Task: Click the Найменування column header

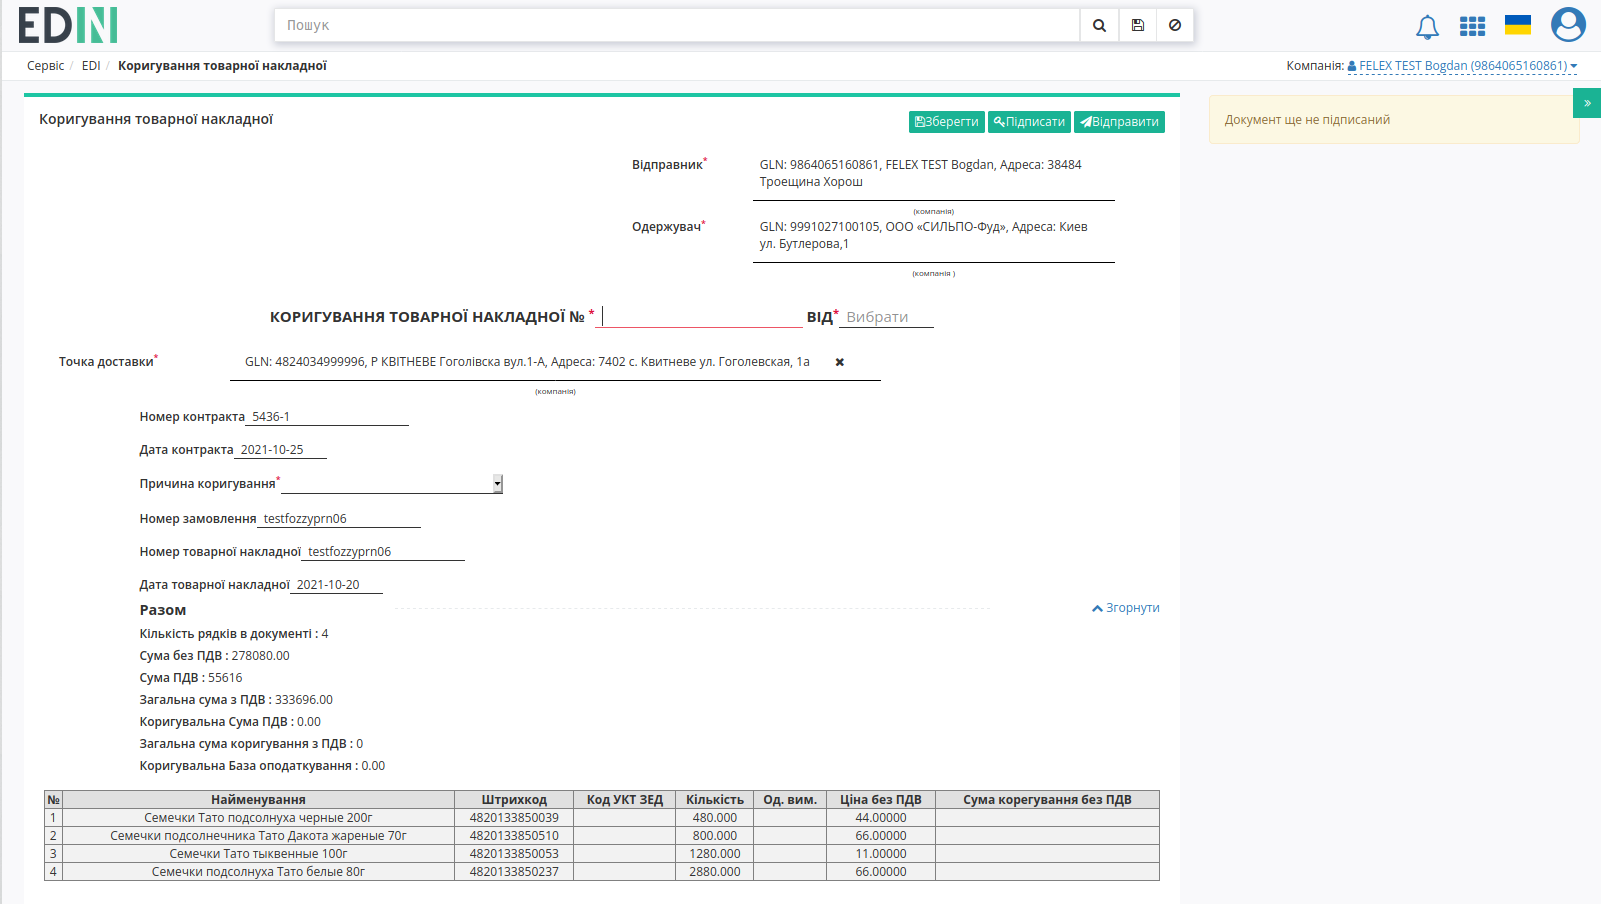Action: [258, 800]
